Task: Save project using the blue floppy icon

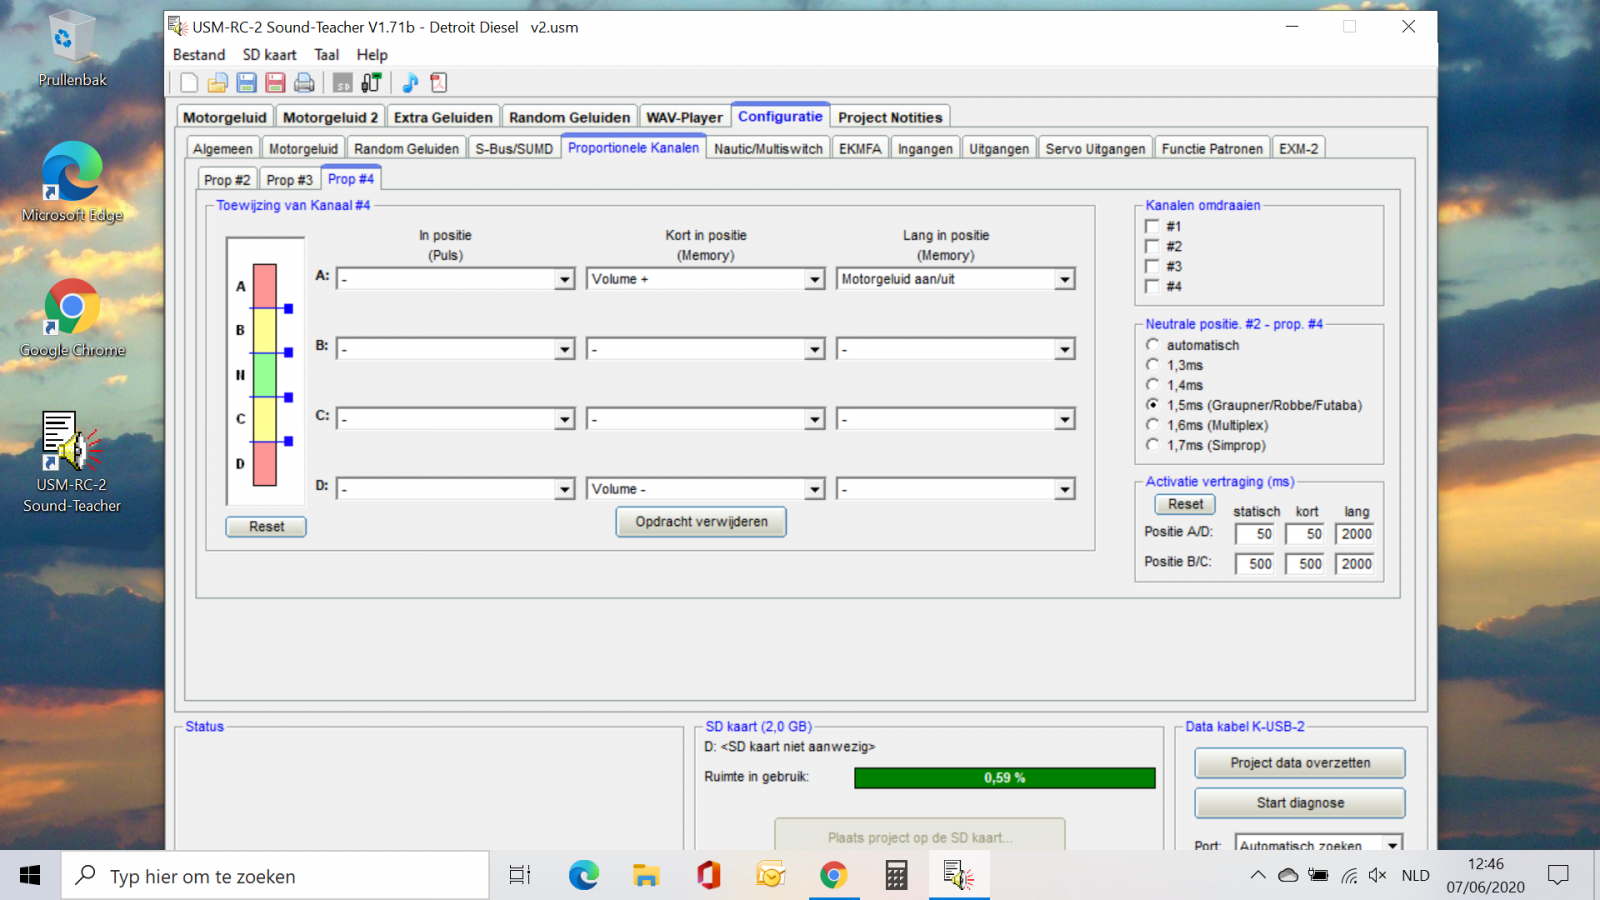Action: click(x=246, y=83)
